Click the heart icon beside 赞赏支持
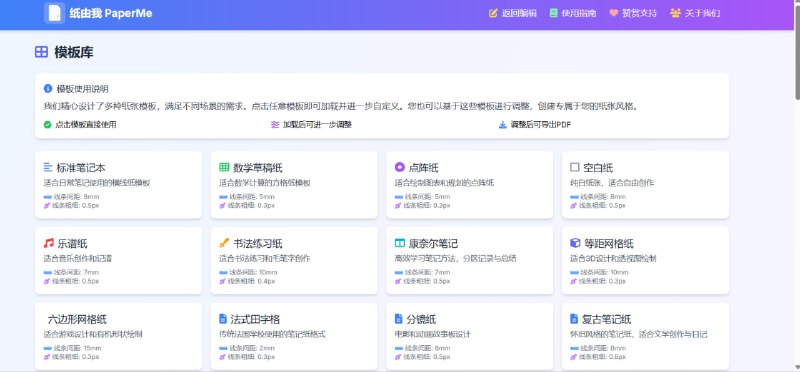This screenshot has width=800, height=372. [614, 13]
